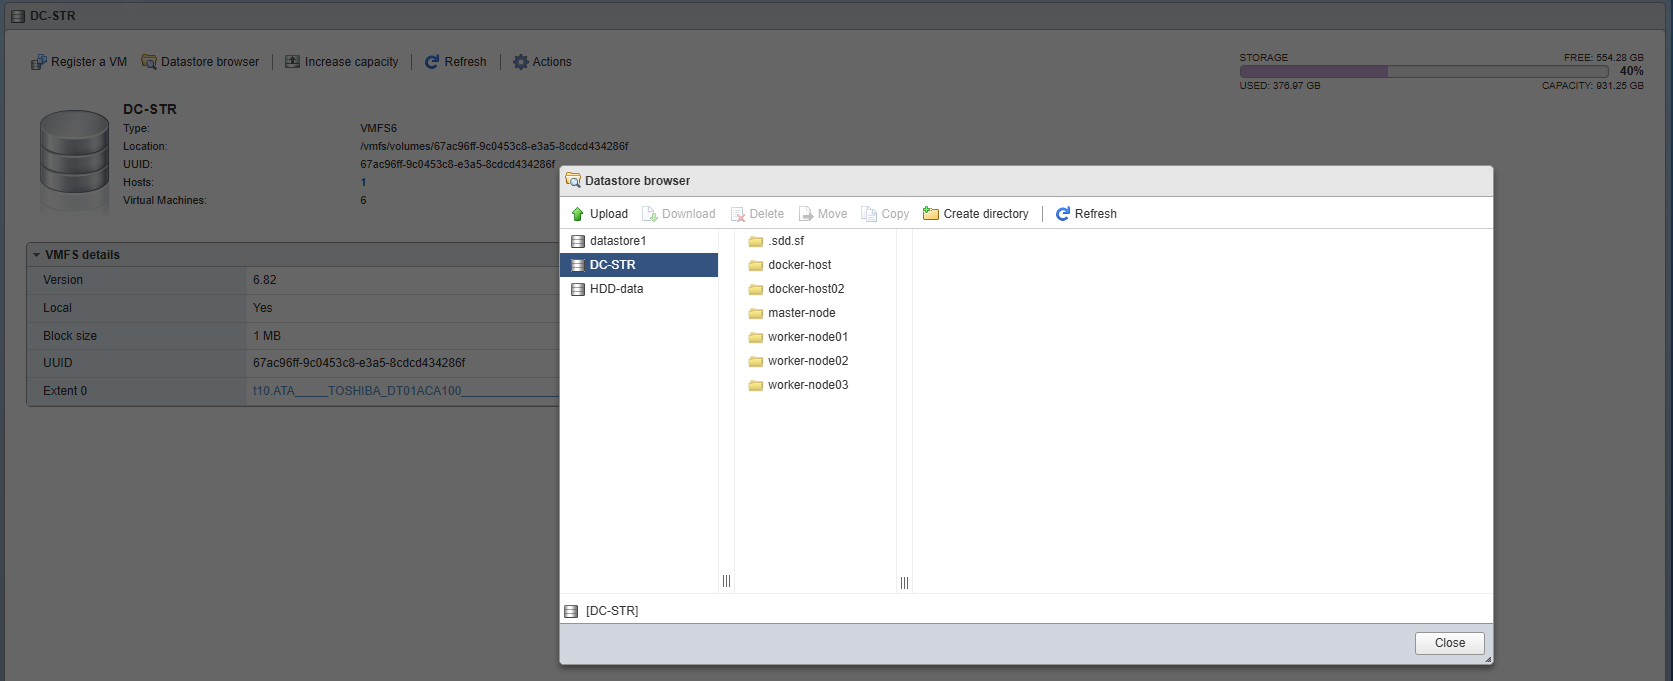Click the first column divider handle
The width and height of the screenshot is (1673, 681).
726,581
